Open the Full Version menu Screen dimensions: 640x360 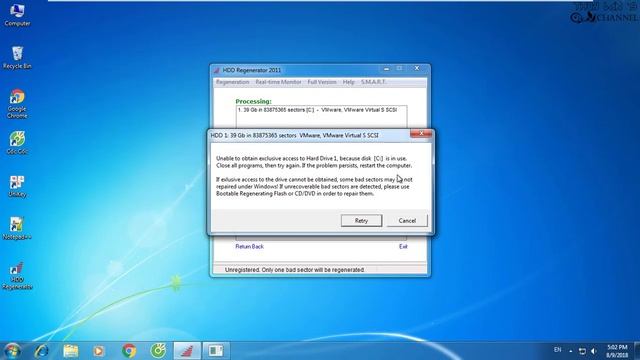[322, 82]
